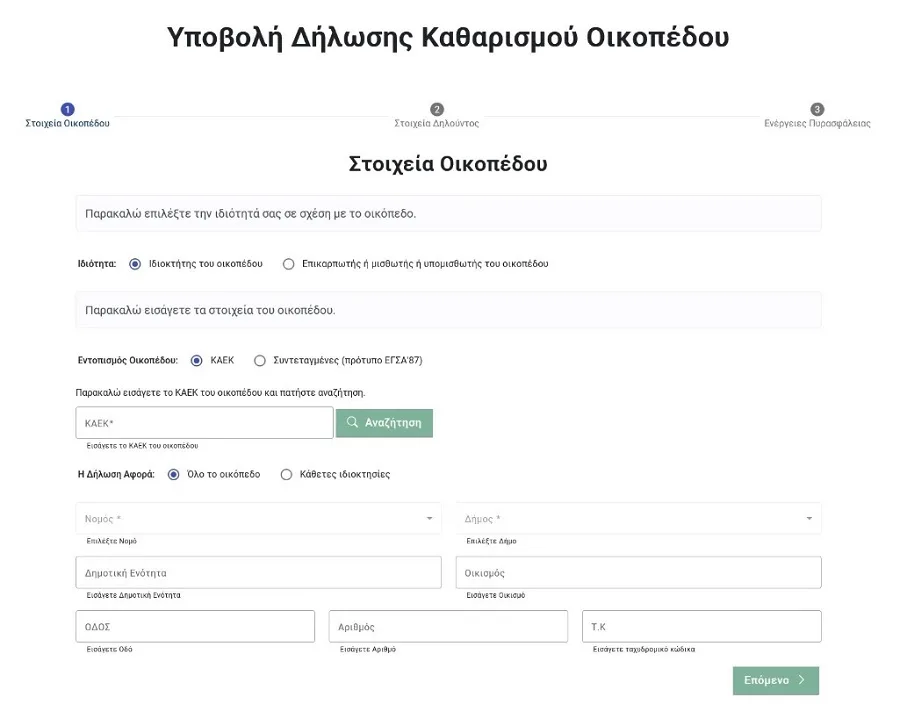Click hint text Εισάγετε Οδό
Screen dimensions: 900x711
coord(109,650)
